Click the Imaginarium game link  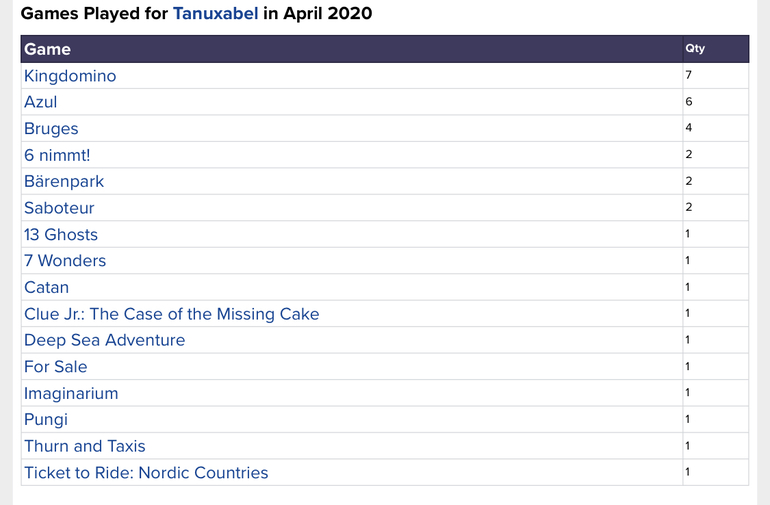tap(71, 393)
